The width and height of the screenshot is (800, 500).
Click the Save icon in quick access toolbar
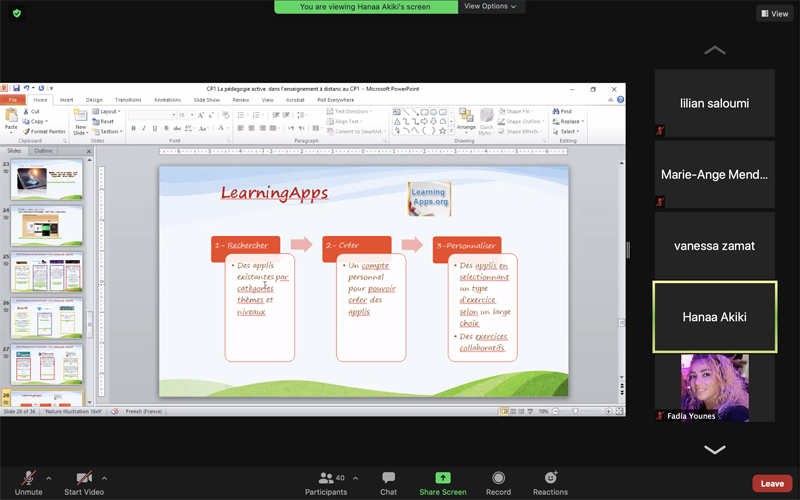point(16,88)
